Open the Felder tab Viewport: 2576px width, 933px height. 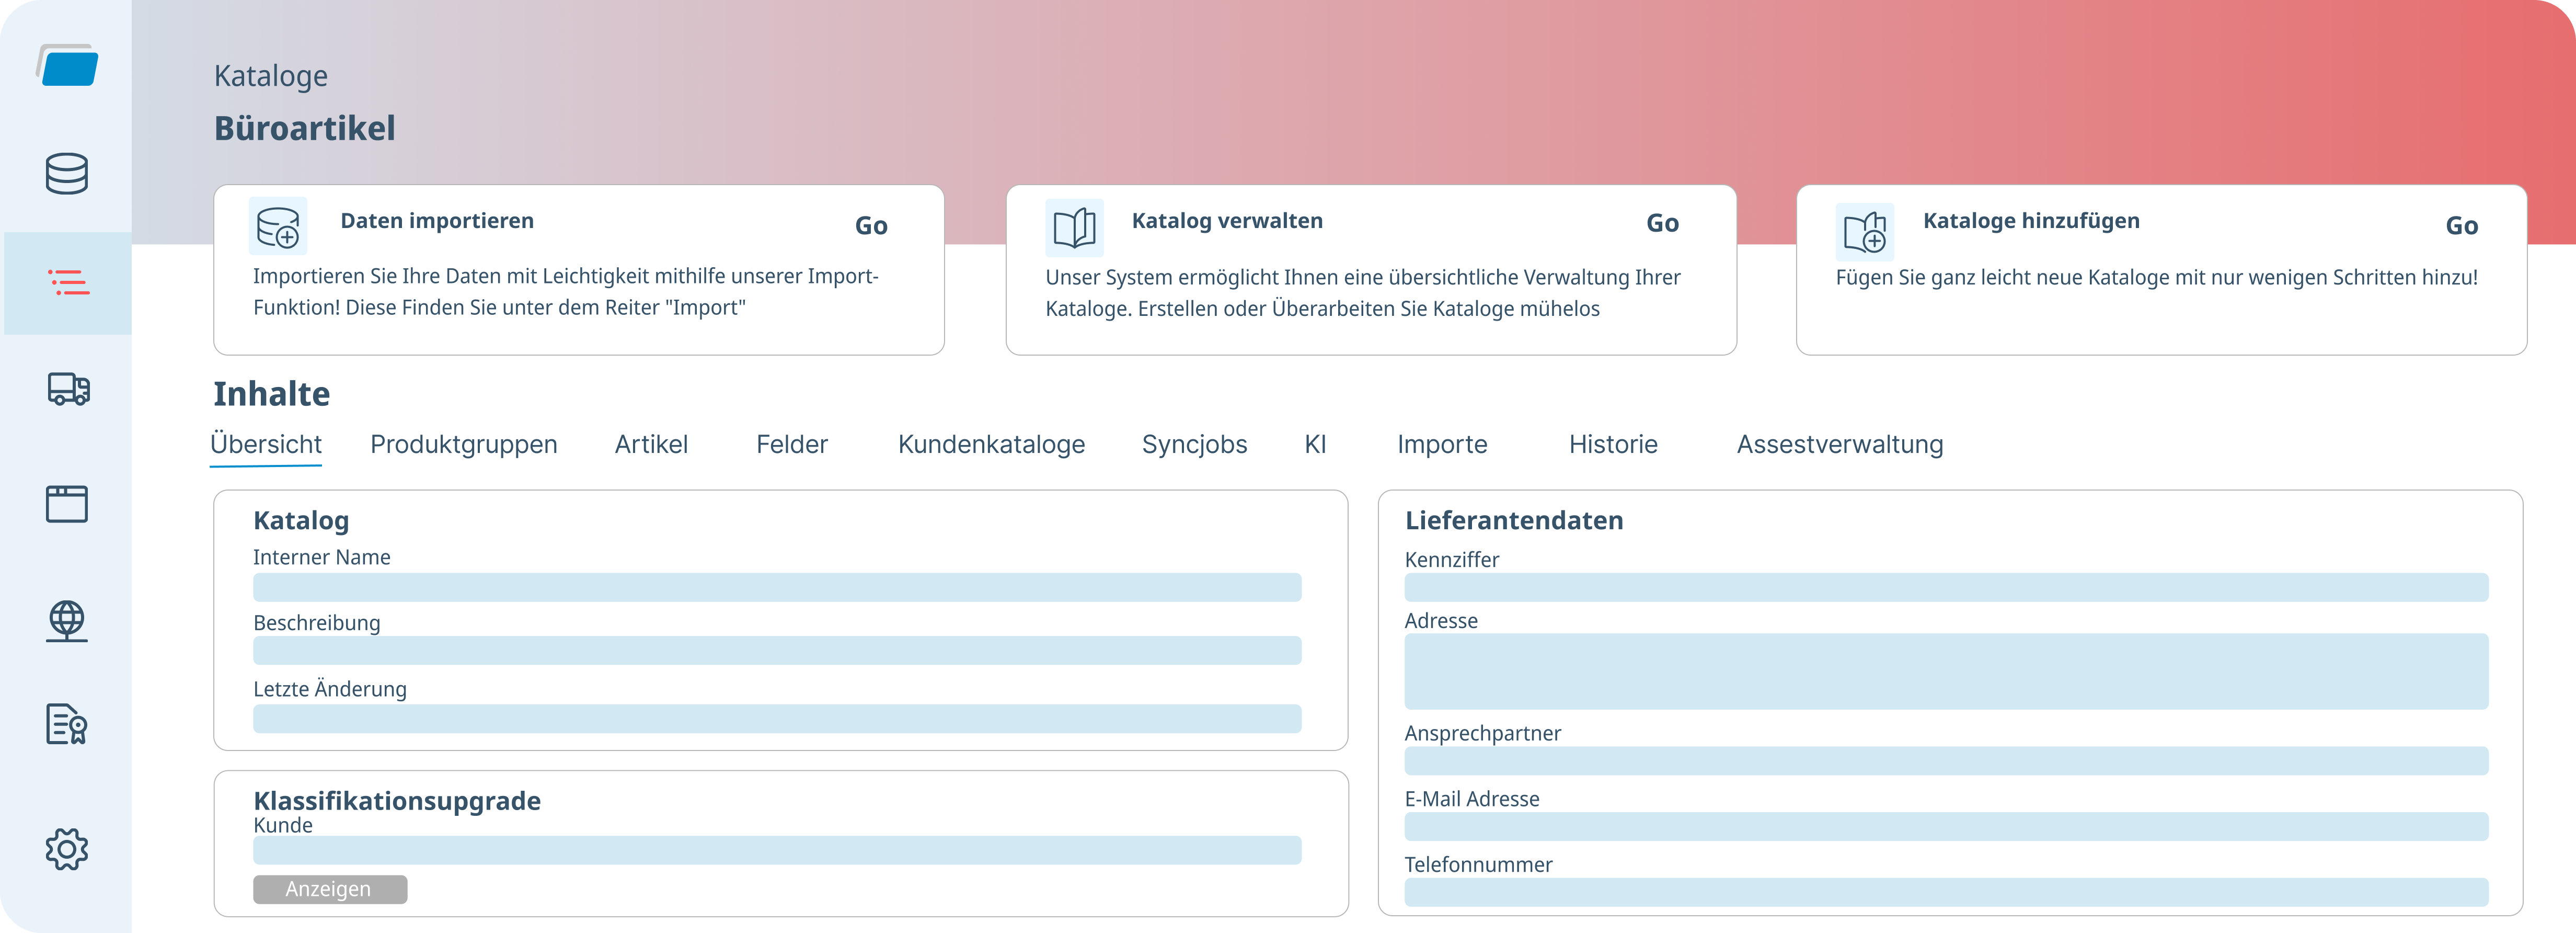click(x=792, y=445)
